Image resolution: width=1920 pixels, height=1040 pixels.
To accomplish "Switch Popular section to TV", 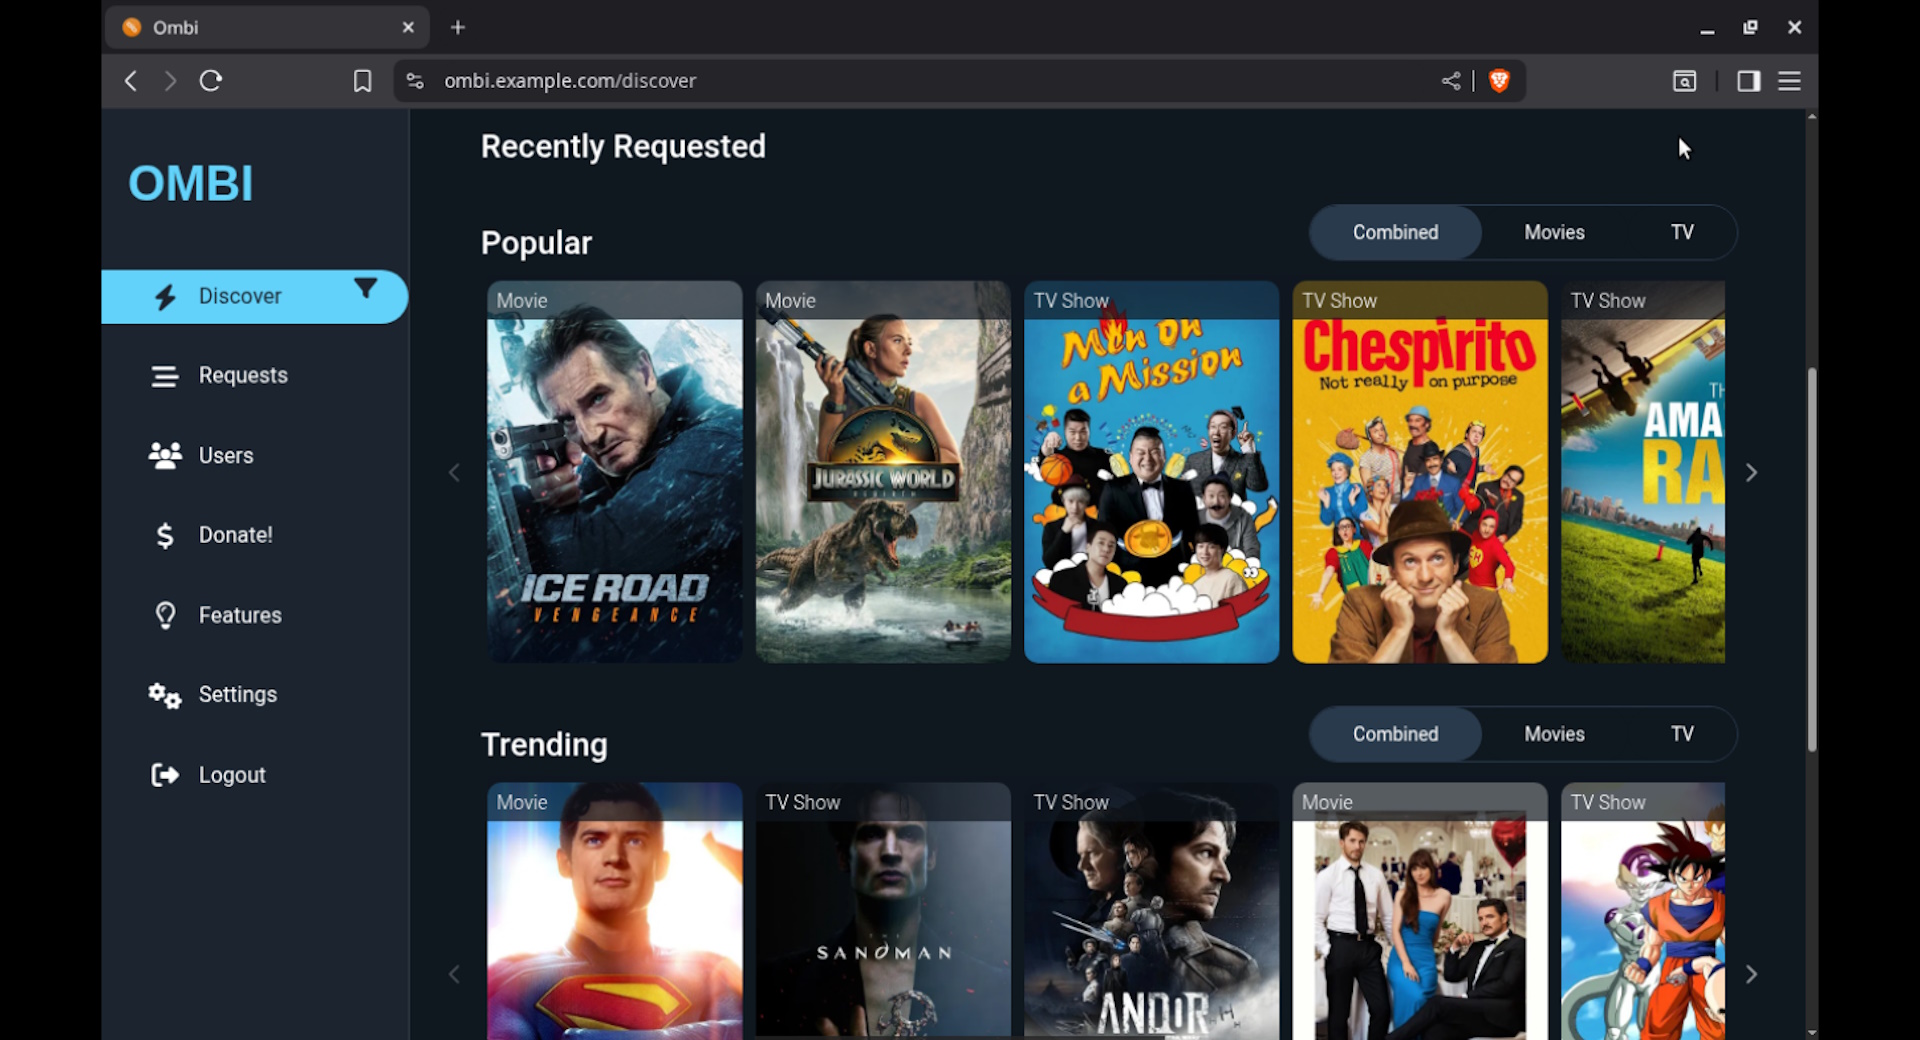I will pyautogui.click(x=1681, y=233).
